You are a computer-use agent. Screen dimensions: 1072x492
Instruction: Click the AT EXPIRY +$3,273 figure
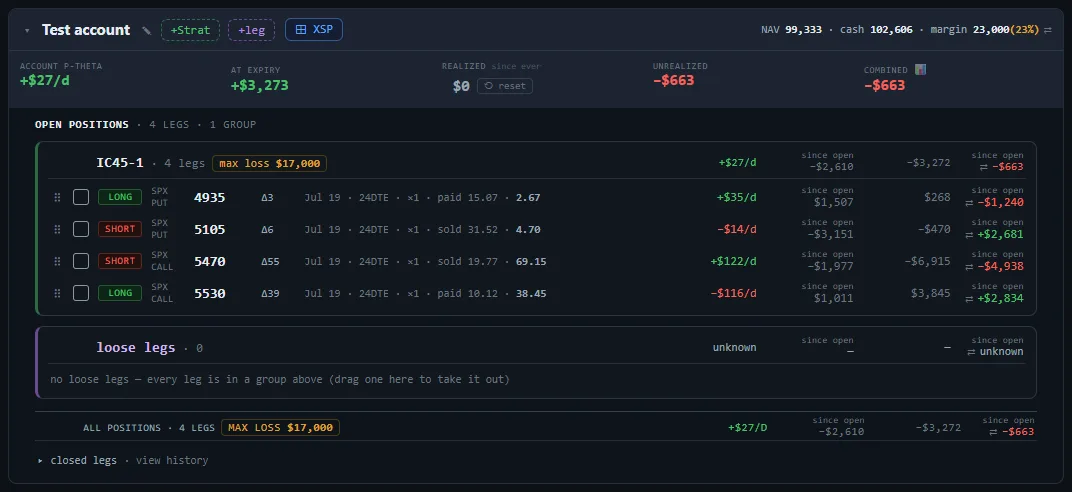pos(260,85)
